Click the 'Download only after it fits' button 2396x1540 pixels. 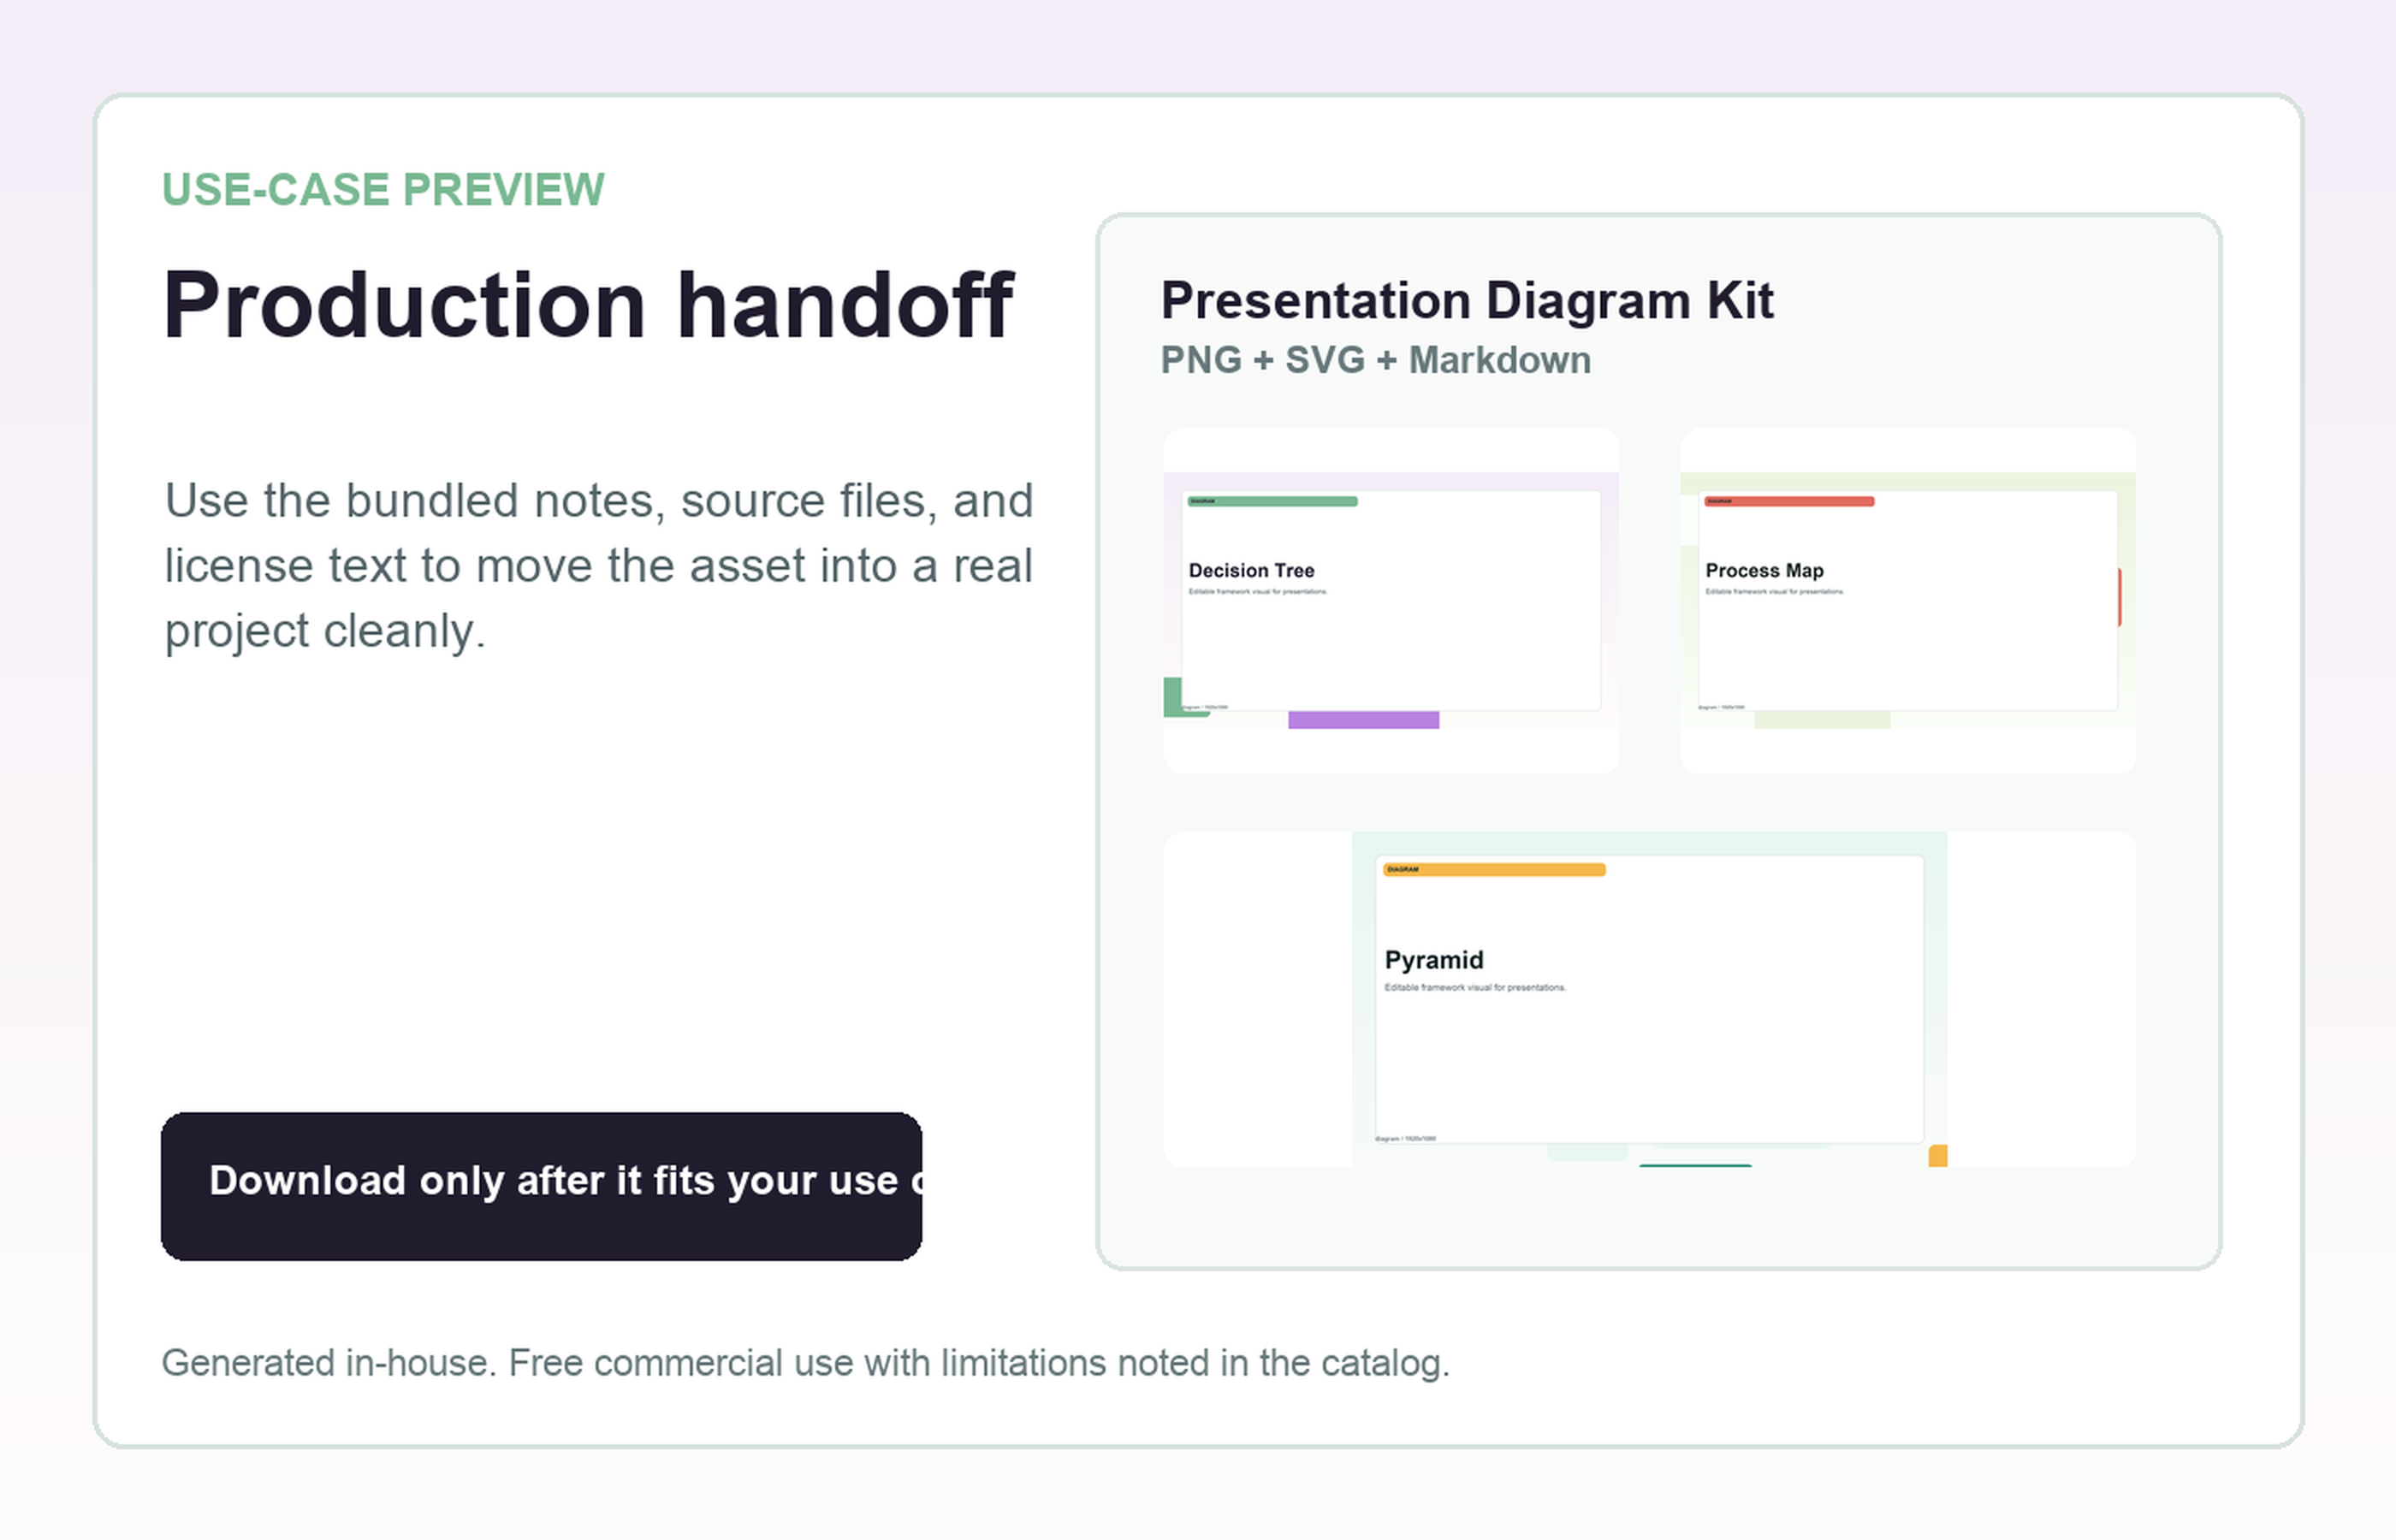pos(541,1186)
